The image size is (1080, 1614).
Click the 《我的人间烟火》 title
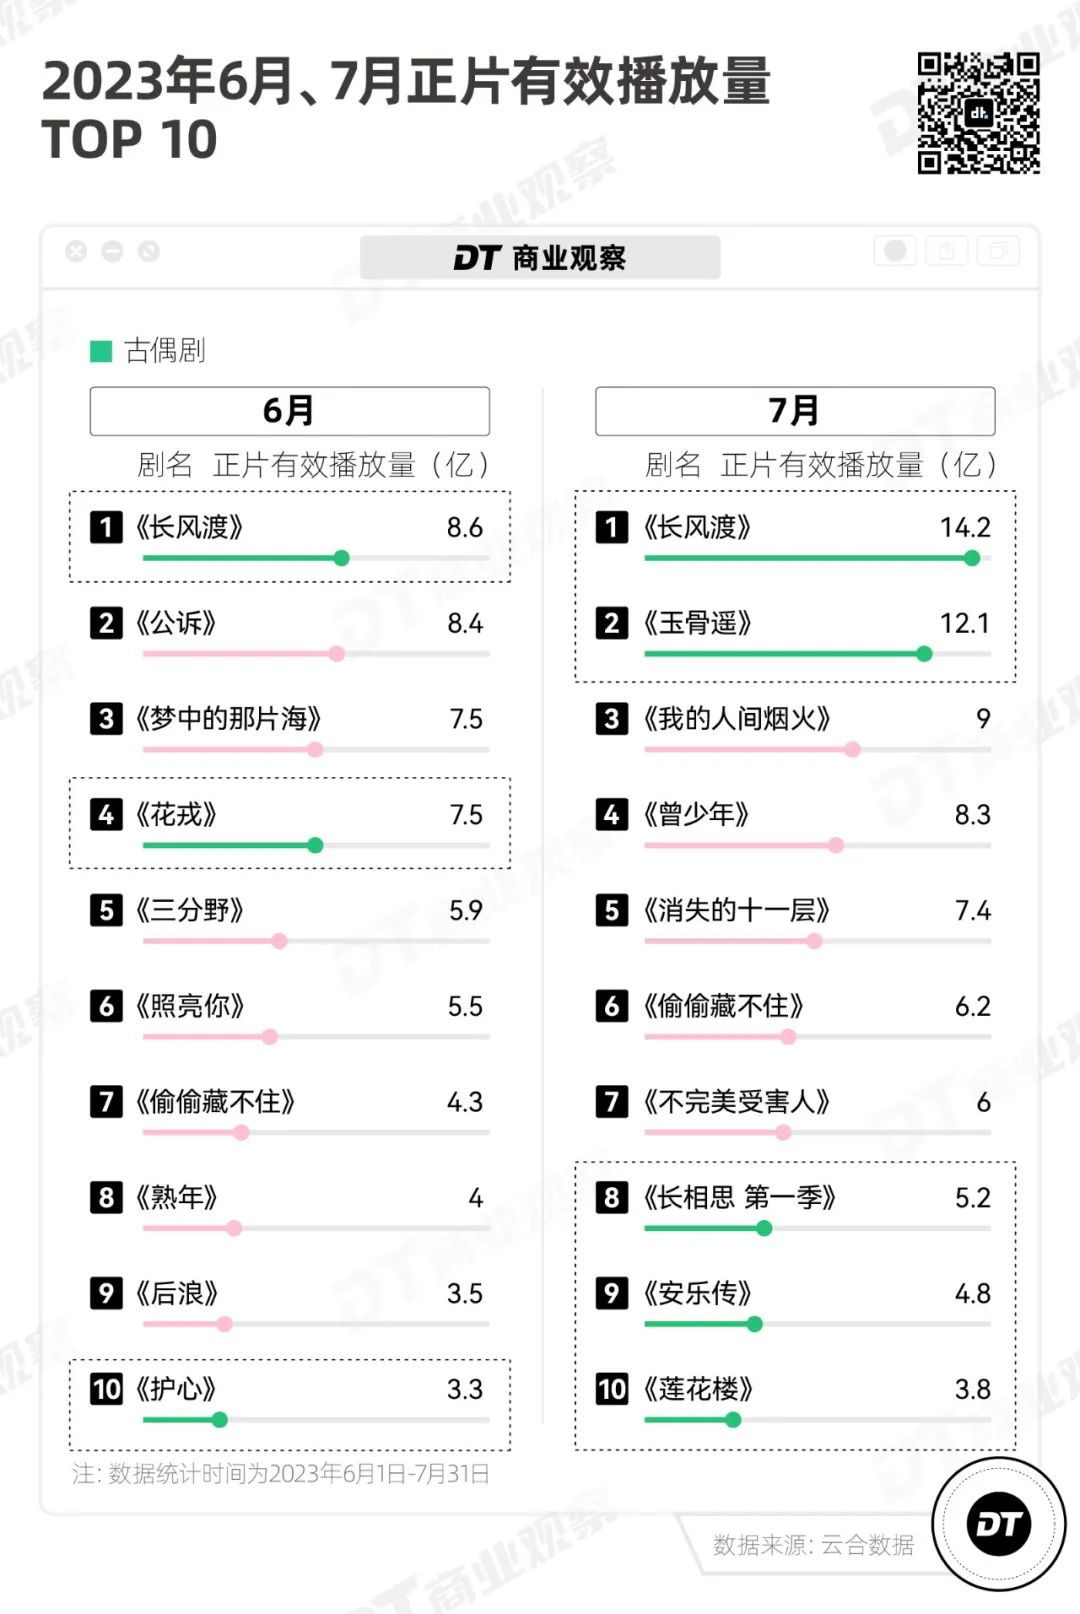pos(737,719)
